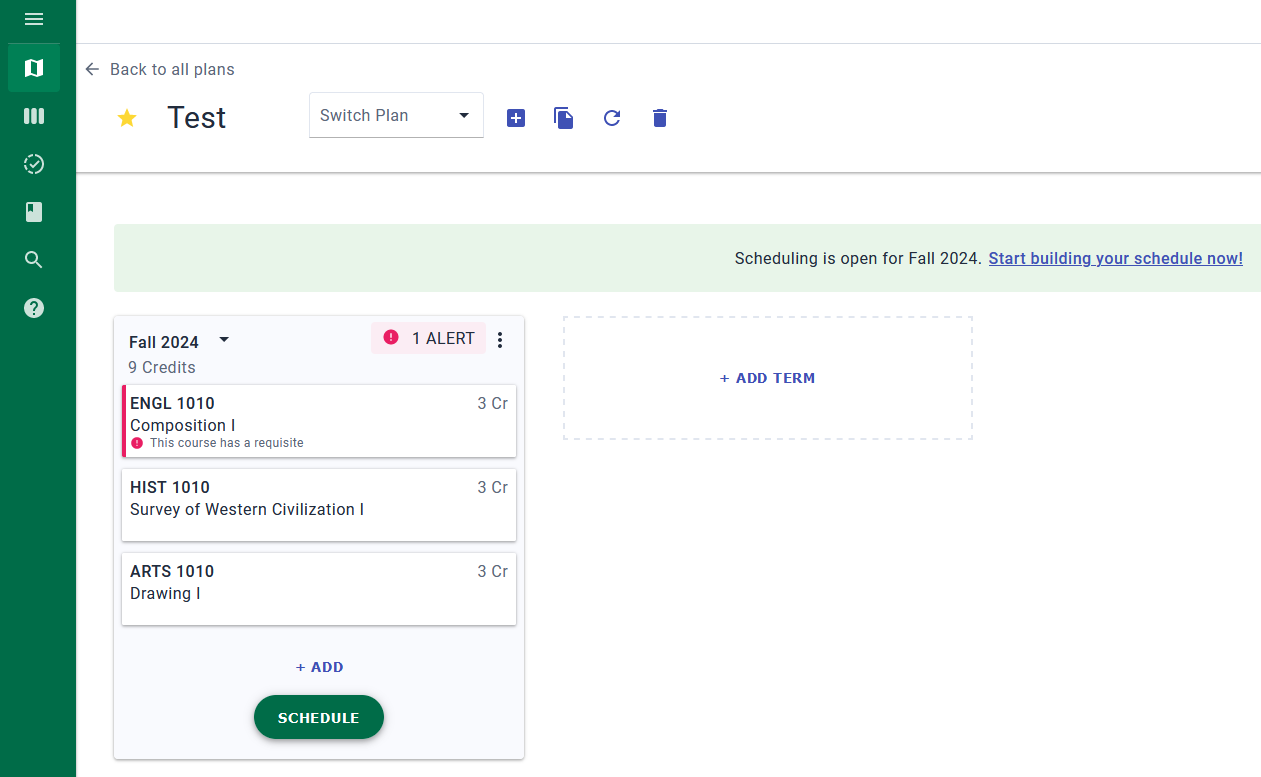This screenshot has width=1261, height=777.
Task: Open the Fall 2024 three-dot options menu
Action: (x=500, y=340)
